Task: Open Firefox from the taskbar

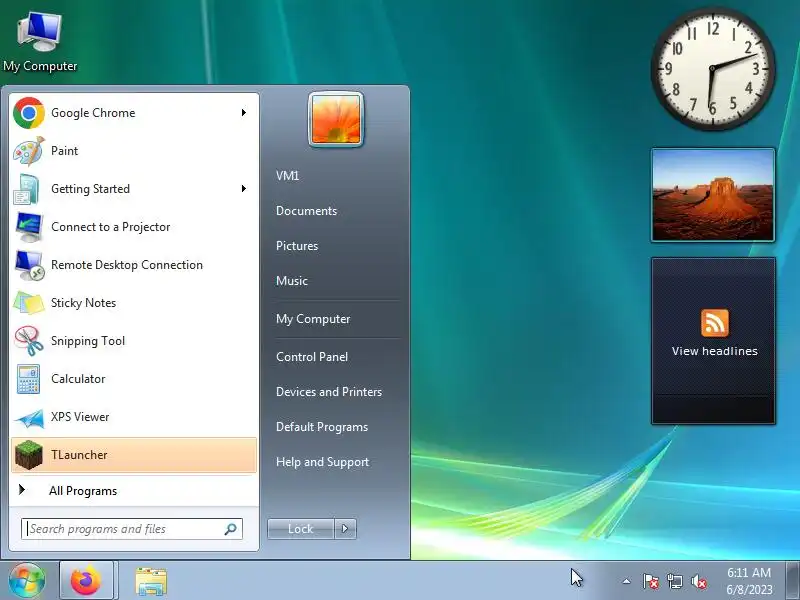Action: coord(86,581)
